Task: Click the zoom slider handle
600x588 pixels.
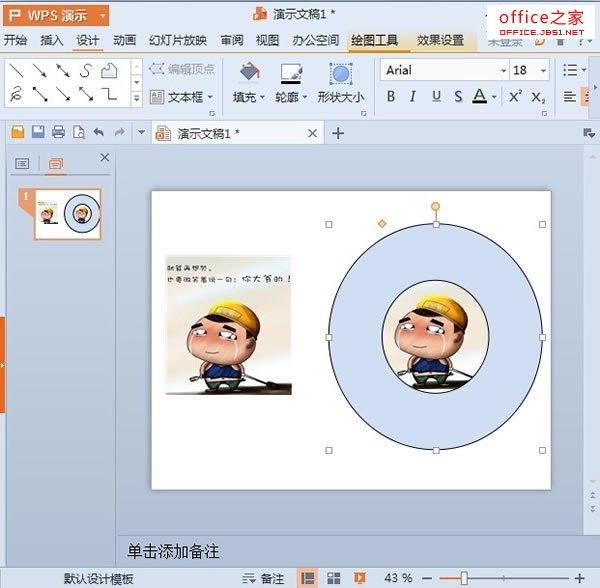Action: (464, 578)
